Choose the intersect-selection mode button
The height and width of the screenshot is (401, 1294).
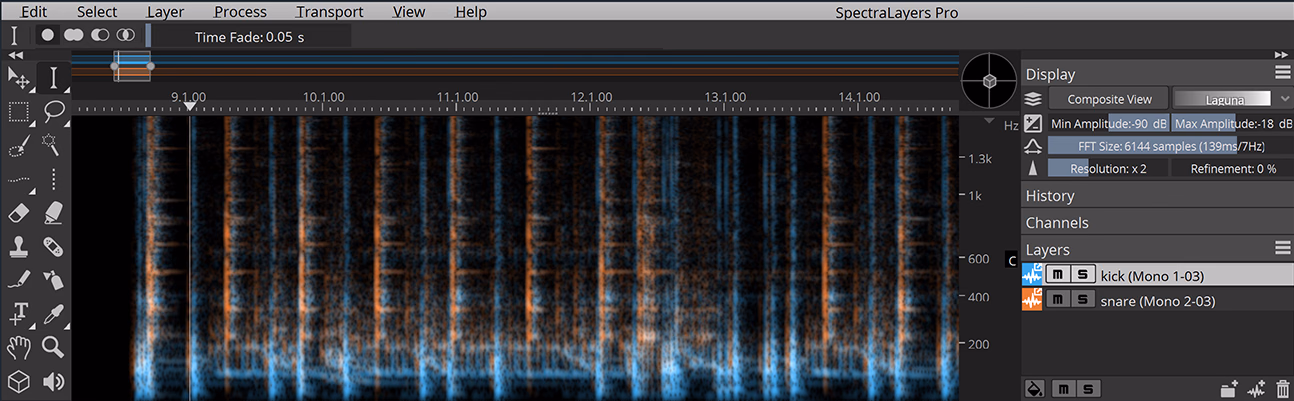126,34
